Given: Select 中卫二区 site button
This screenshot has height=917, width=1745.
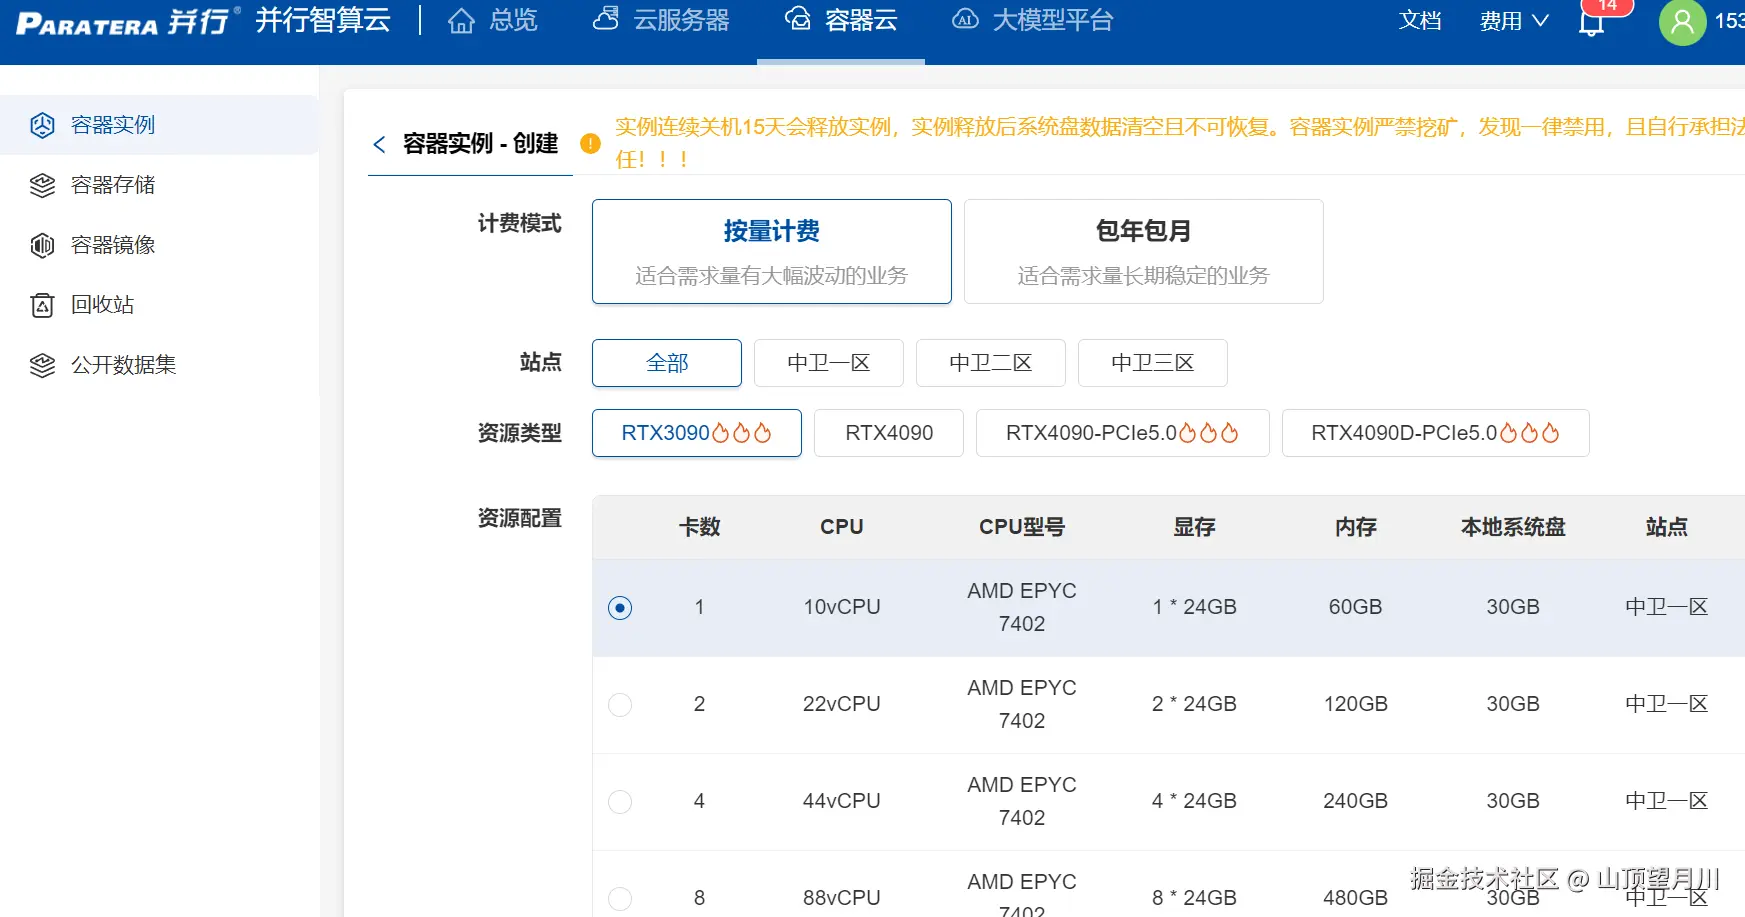Looking at the screenshot, I should (x=991, y=363).
